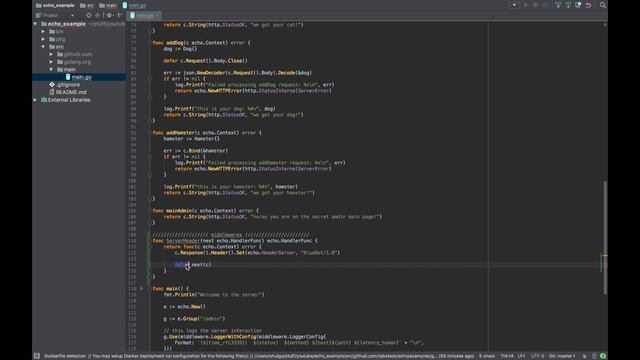Select main.go in project tree
Viewport: 640px width, 360px height.
click(x=79, y=77)
